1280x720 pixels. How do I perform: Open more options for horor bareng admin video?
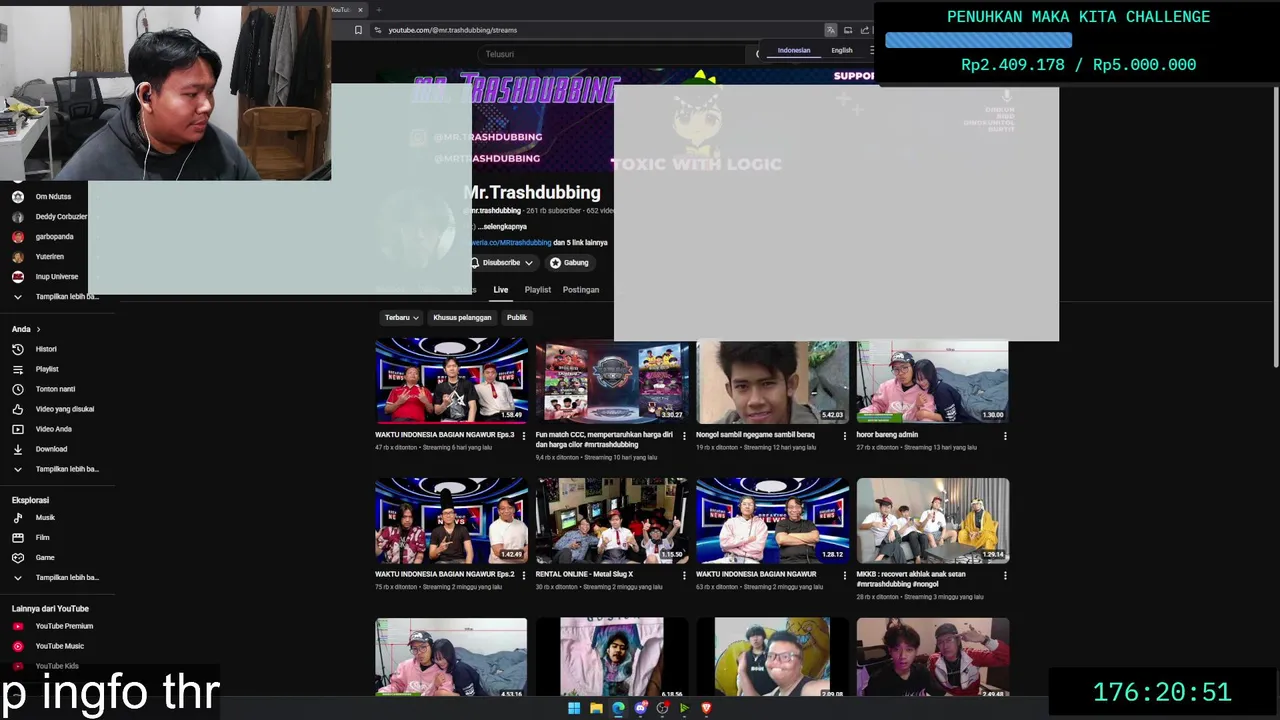1005,436
